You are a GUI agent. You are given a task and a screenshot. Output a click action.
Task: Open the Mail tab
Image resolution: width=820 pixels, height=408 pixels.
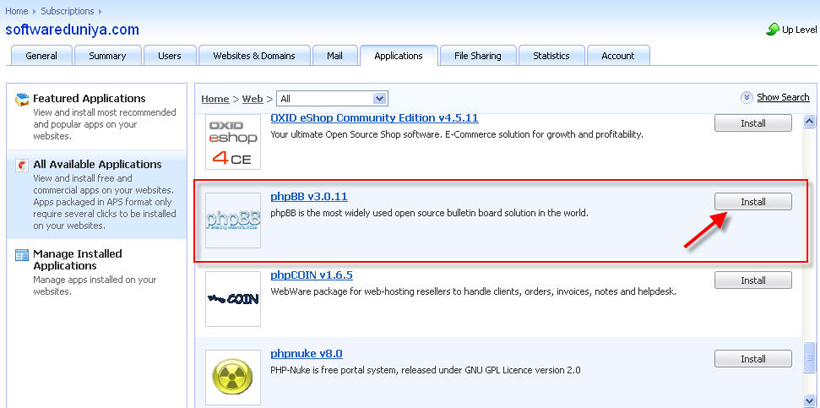(335, 55)
